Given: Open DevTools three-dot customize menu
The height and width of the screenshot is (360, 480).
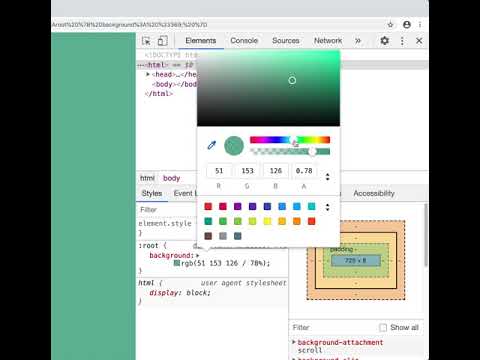Looking at the screenshot, I should (402, 41).
